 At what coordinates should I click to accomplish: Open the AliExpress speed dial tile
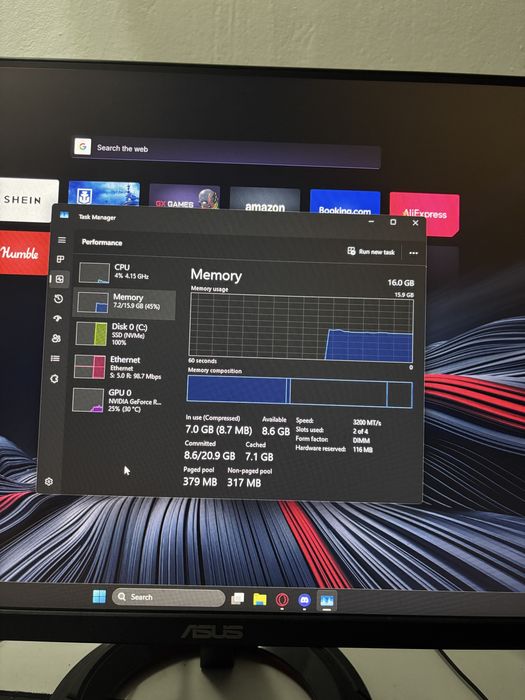pyautogui.click(x=424, y=214)
